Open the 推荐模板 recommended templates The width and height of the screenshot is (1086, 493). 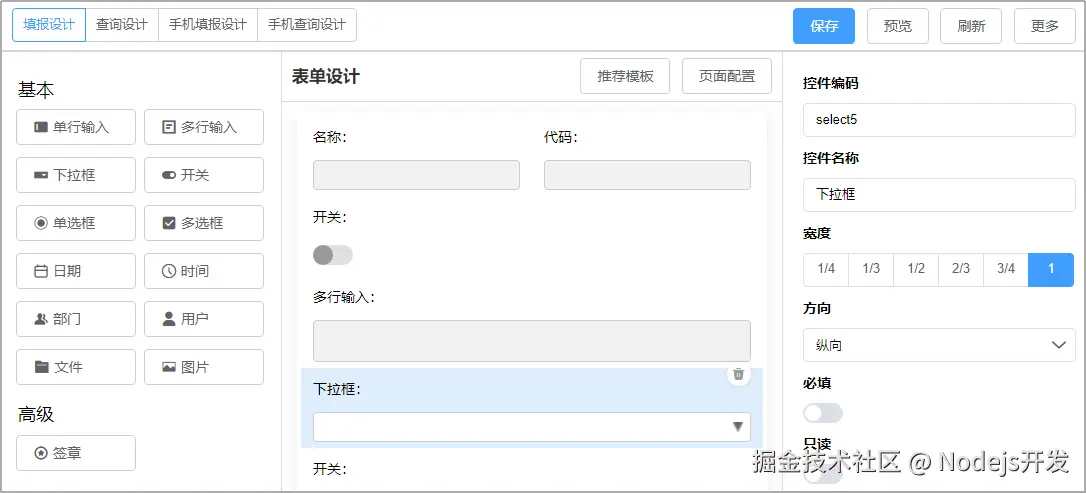pos(625,76)
